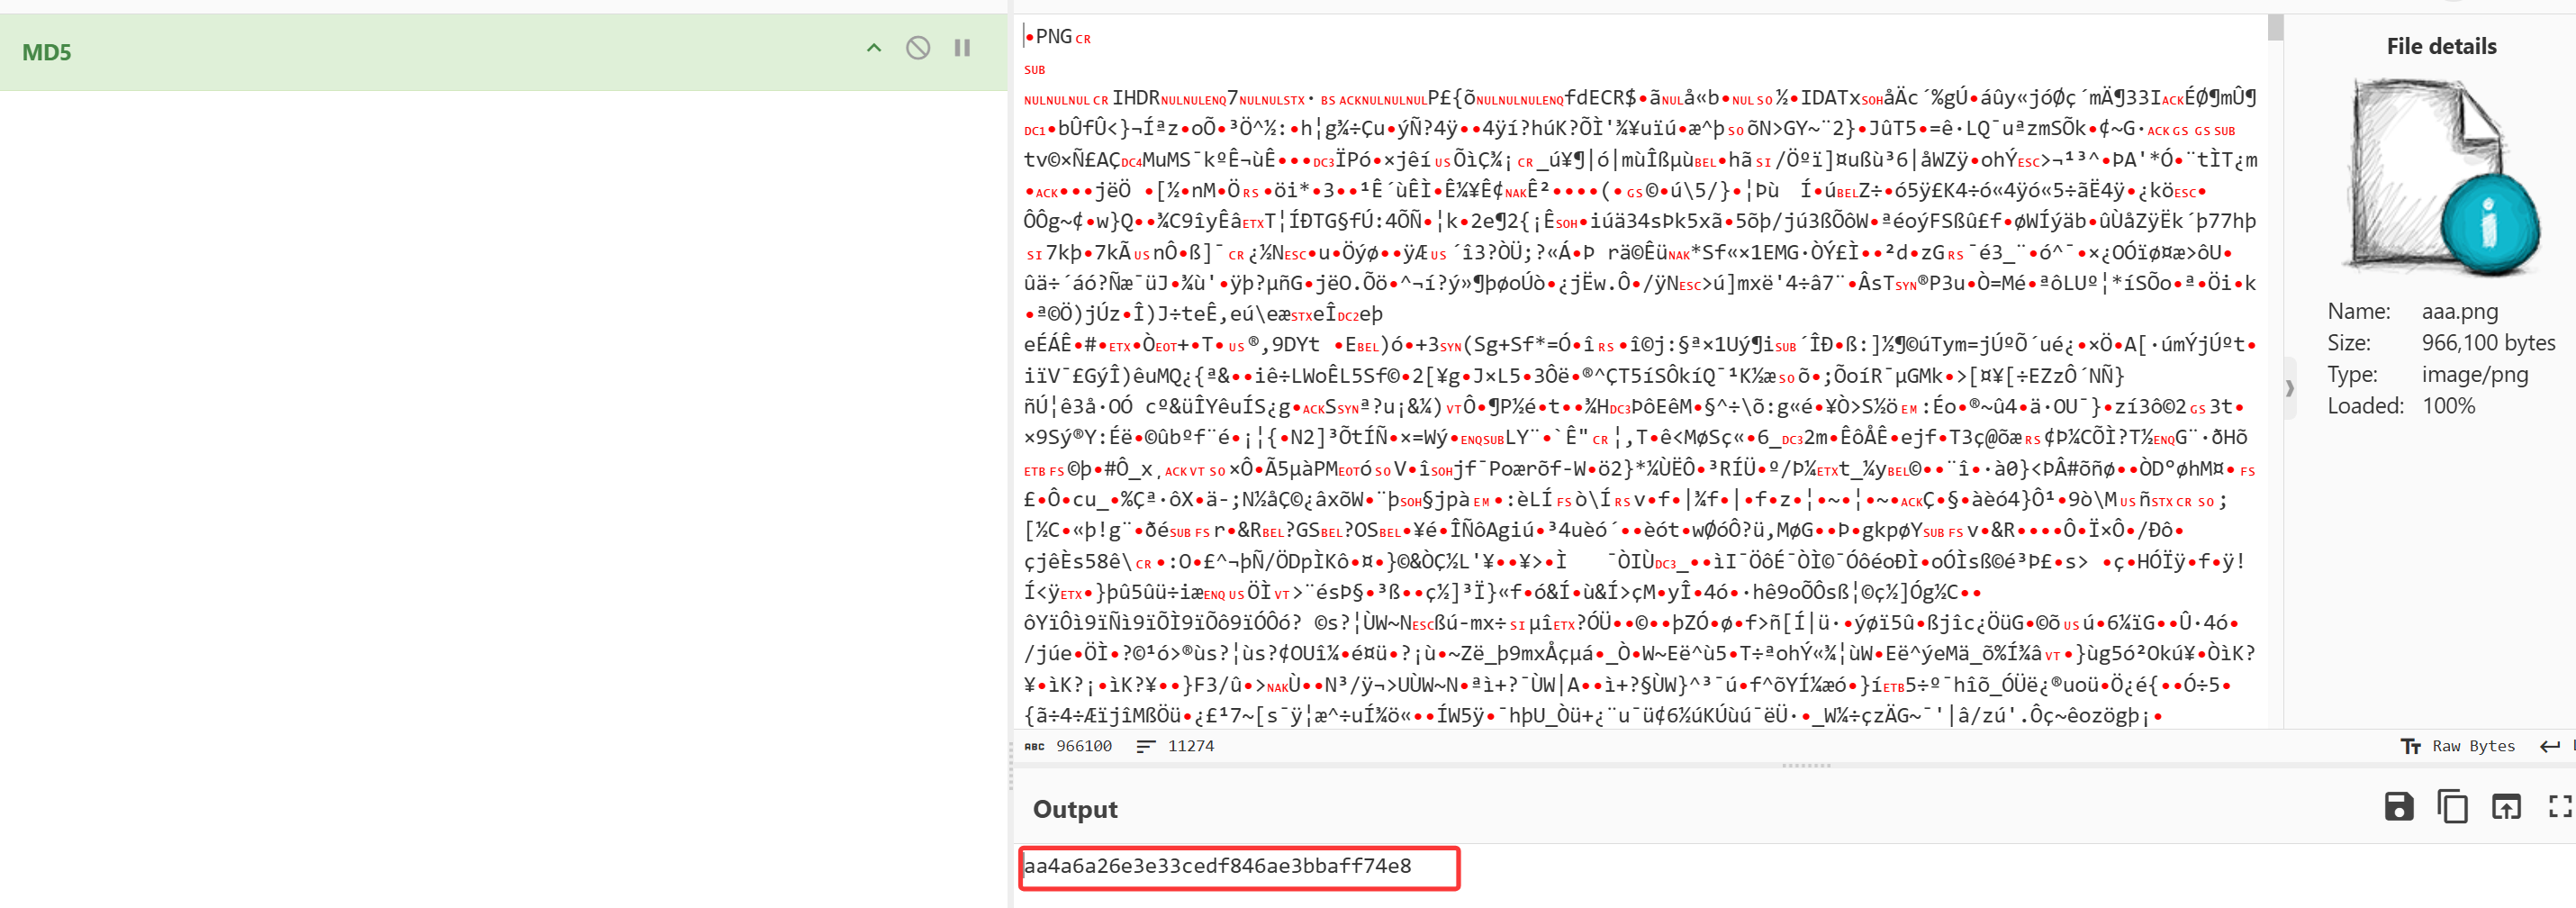The image size is (2576, 908).
Task: Click the 966100 character count
Action: [1084, 746]
